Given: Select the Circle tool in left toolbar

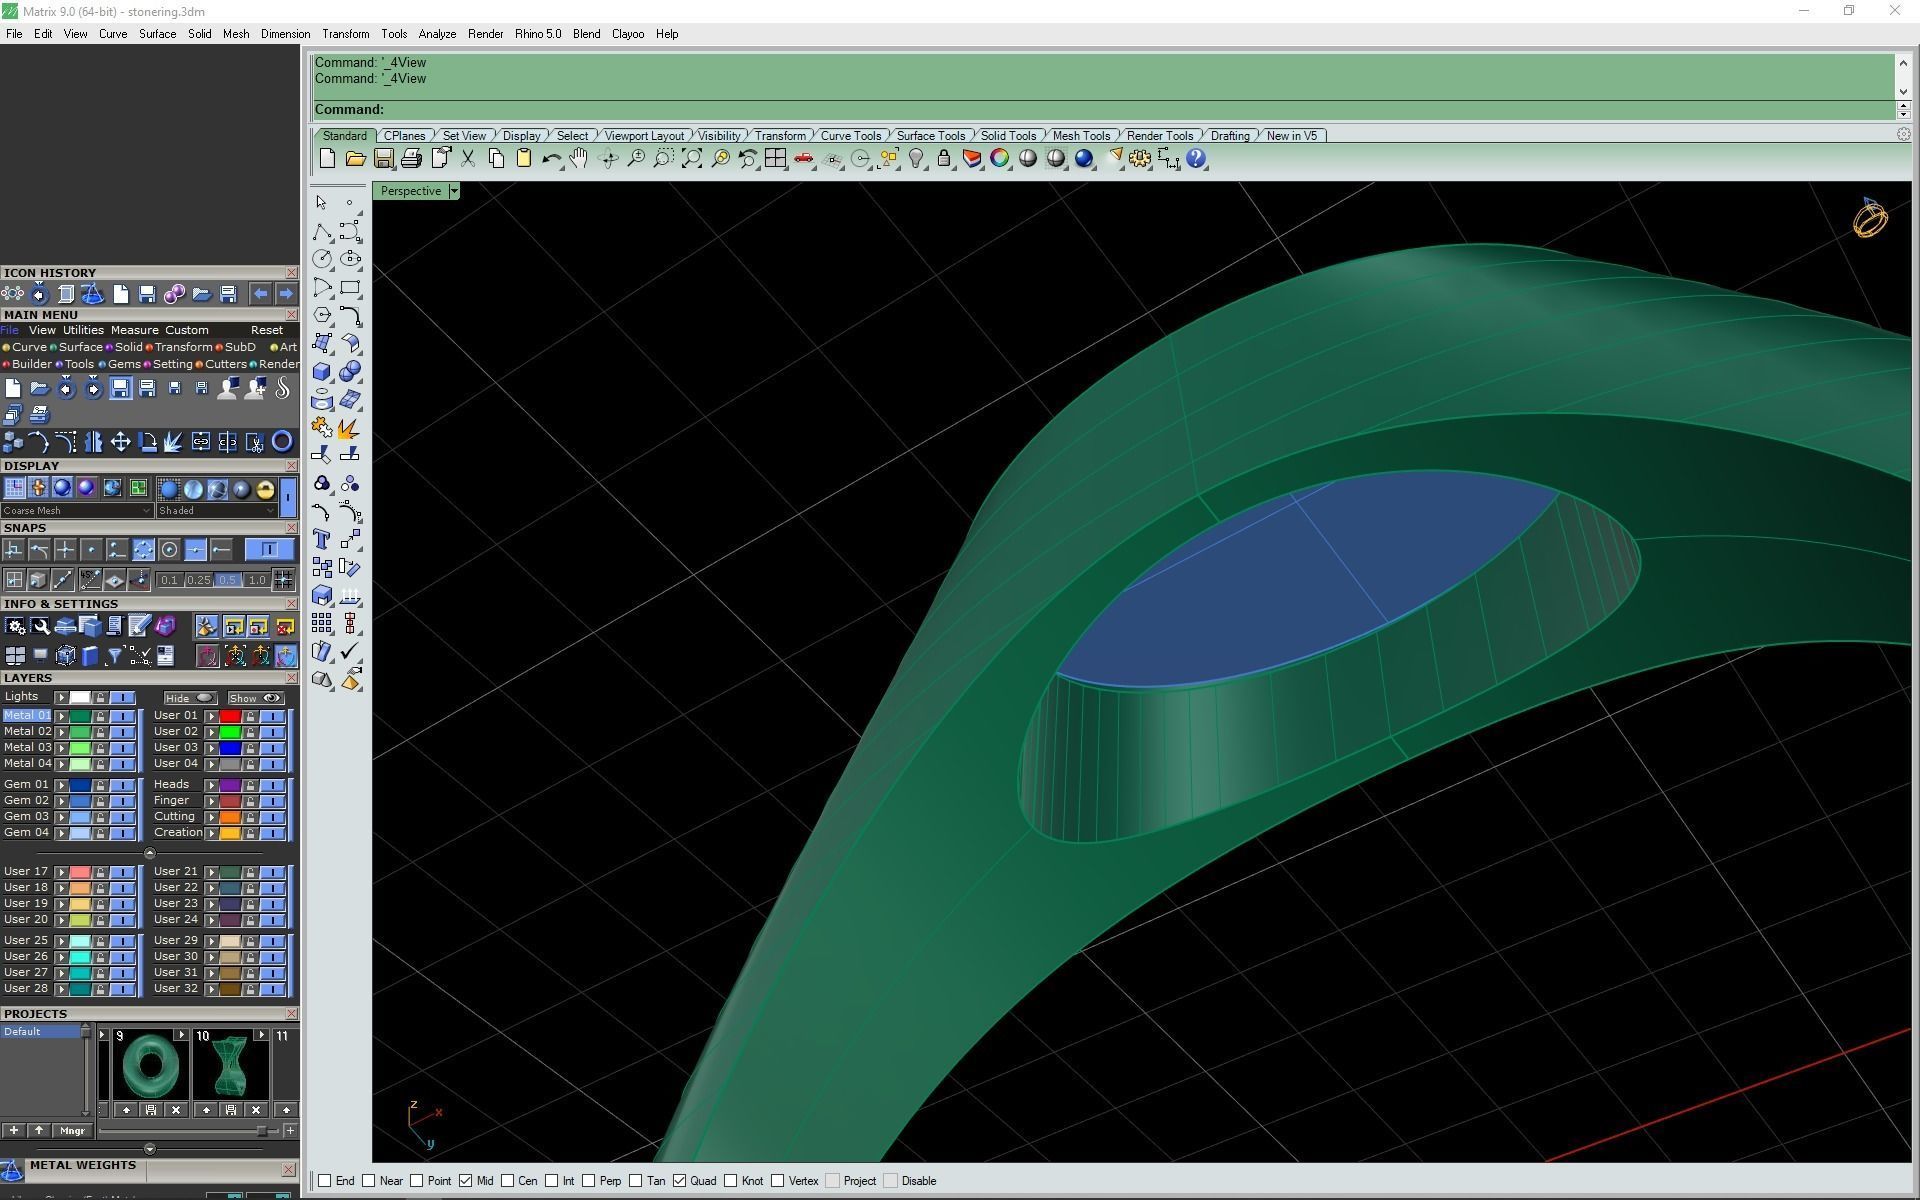Looking at the screenshot, I should tap(322, 259).
